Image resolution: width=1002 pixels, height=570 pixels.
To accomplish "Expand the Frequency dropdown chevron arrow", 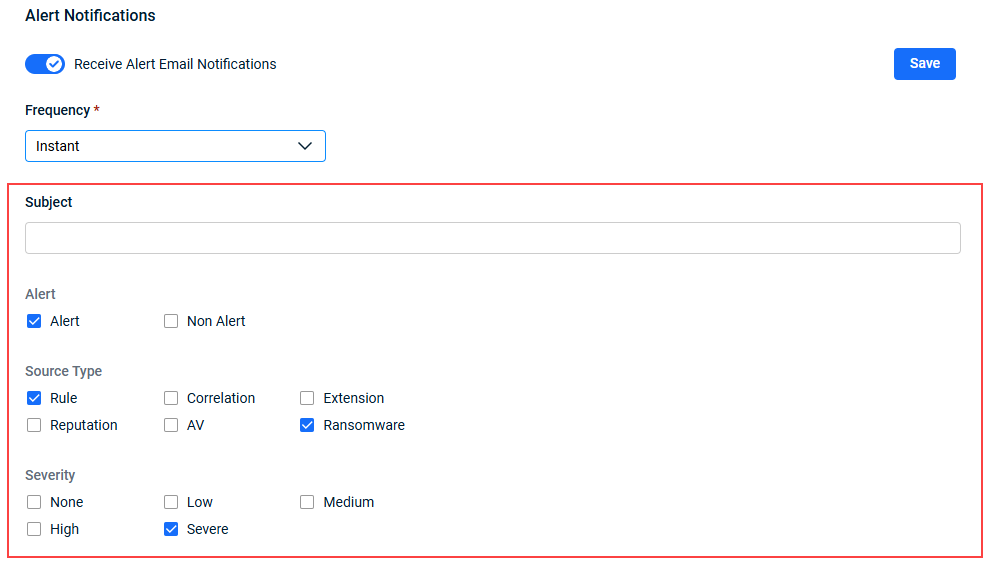I will coord(305,146).
